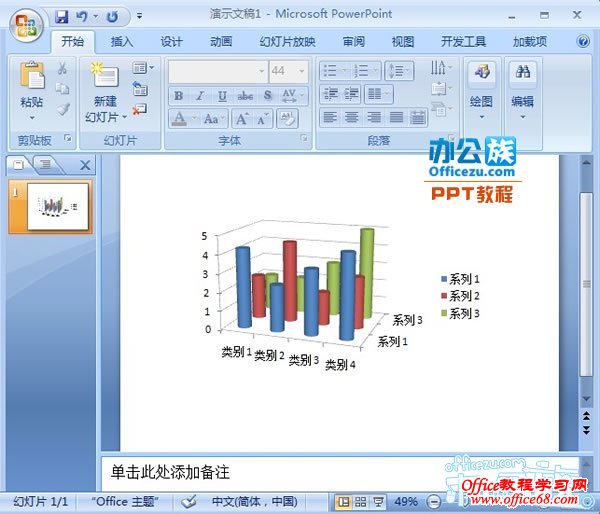Jump to the previous slide using double up arrows
Screen dimensions: 600x514
click(x=586, y=416)
